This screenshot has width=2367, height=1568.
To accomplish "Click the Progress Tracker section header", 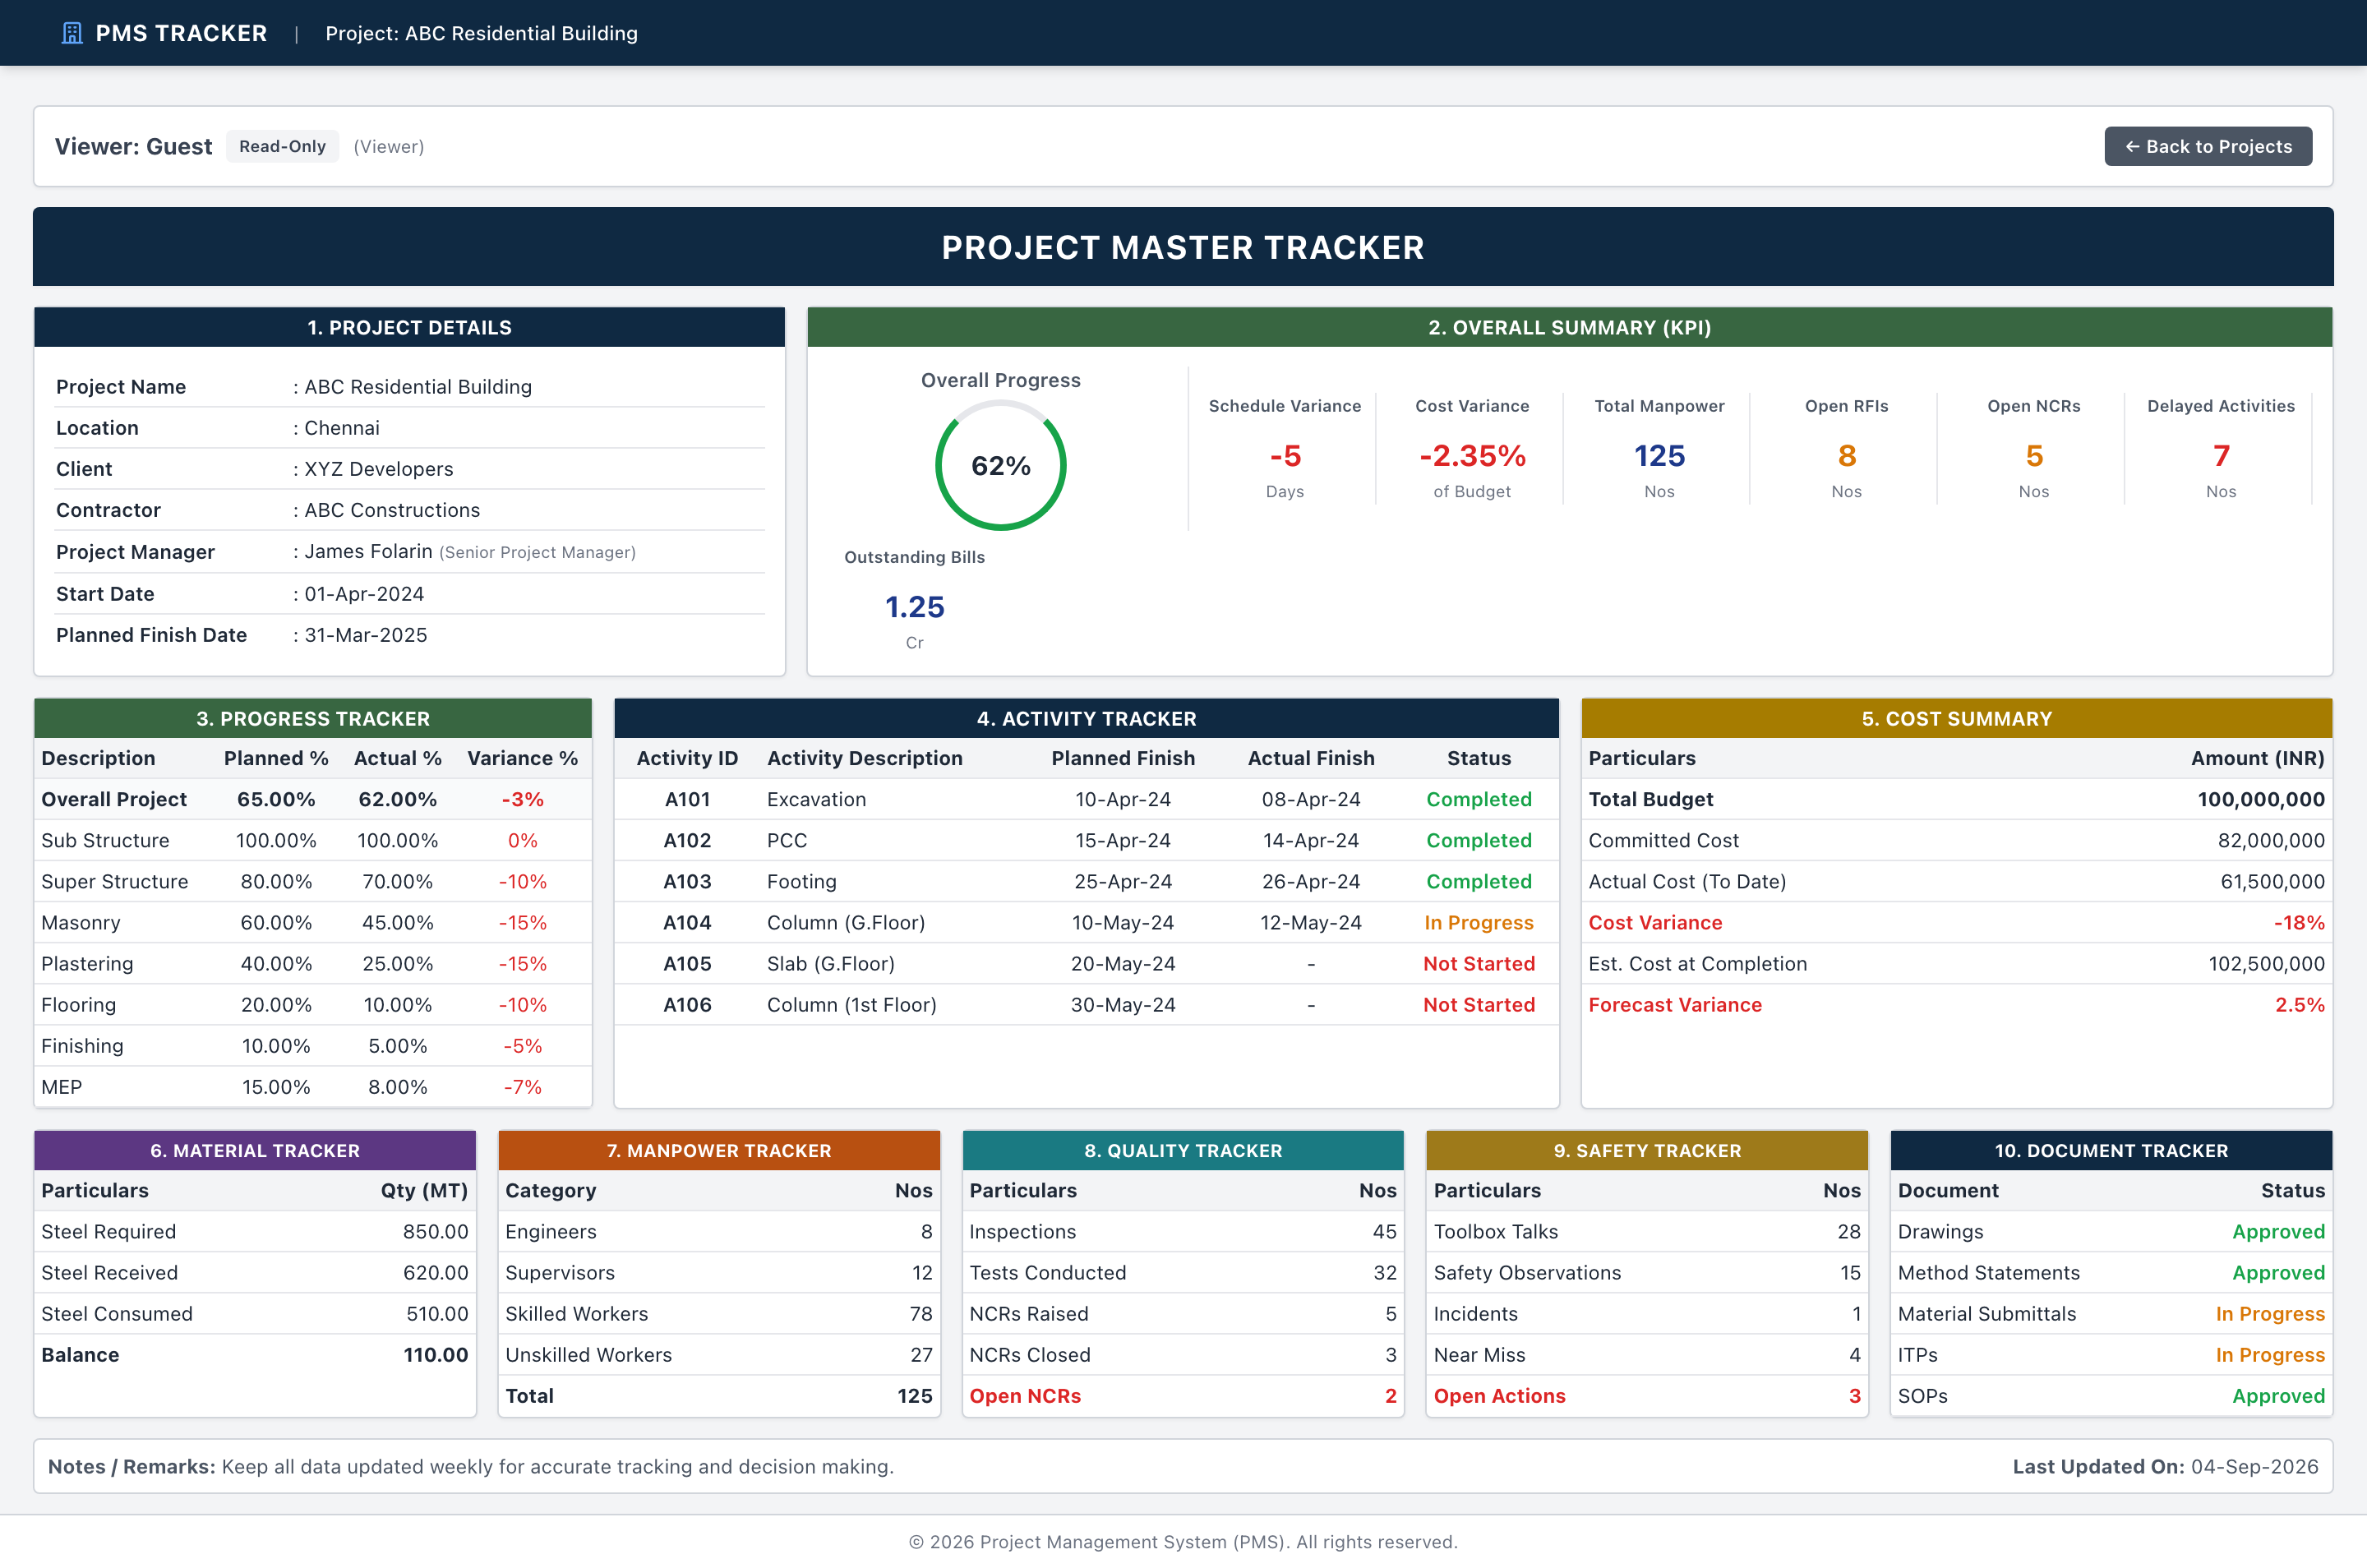I will [x=313, y=718].
